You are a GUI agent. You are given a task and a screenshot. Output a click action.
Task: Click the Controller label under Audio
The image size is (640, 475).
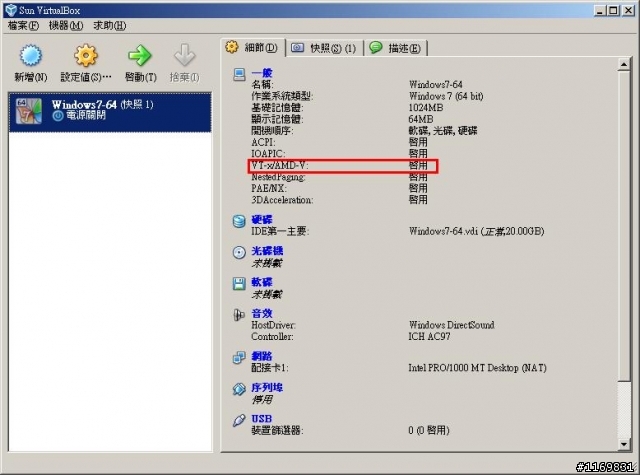pyautogui.click(x=272, y=336)
